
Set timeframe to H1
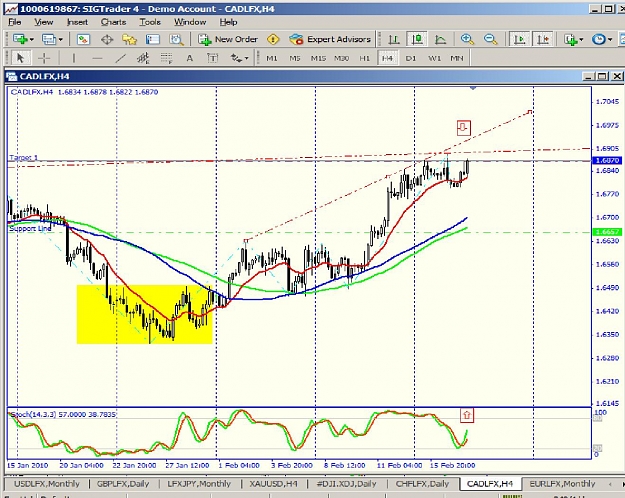pyautogui.click(x=364, y=58)
